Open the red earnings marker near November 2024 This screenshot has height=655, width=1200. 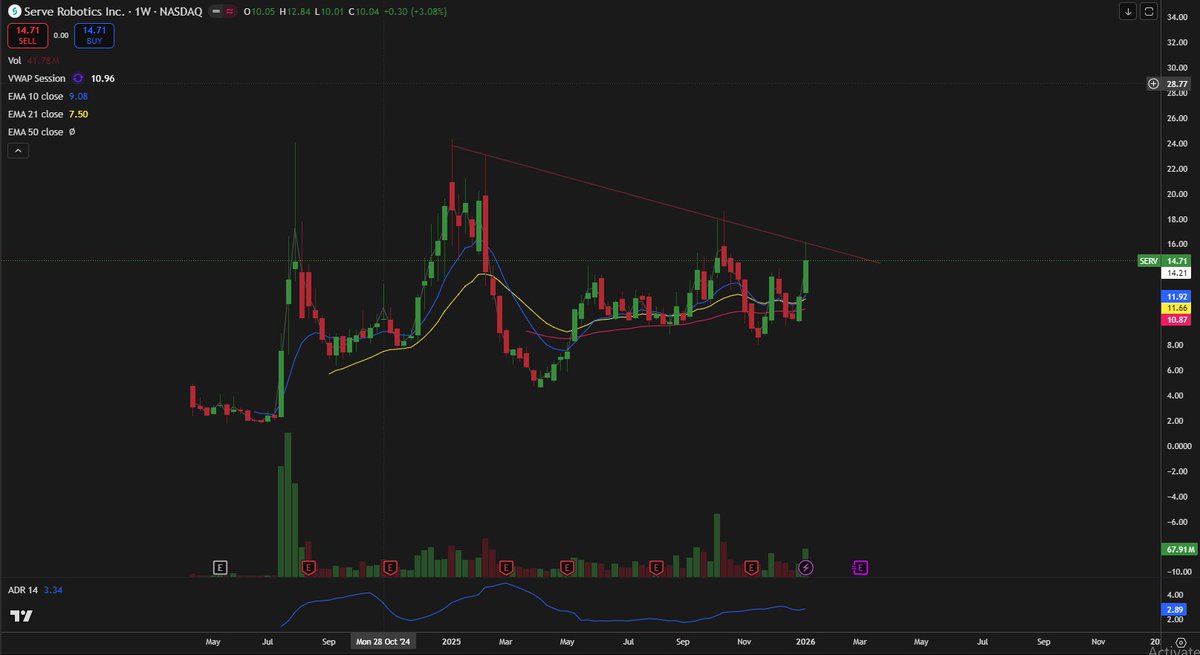click(x=392, y=568)
